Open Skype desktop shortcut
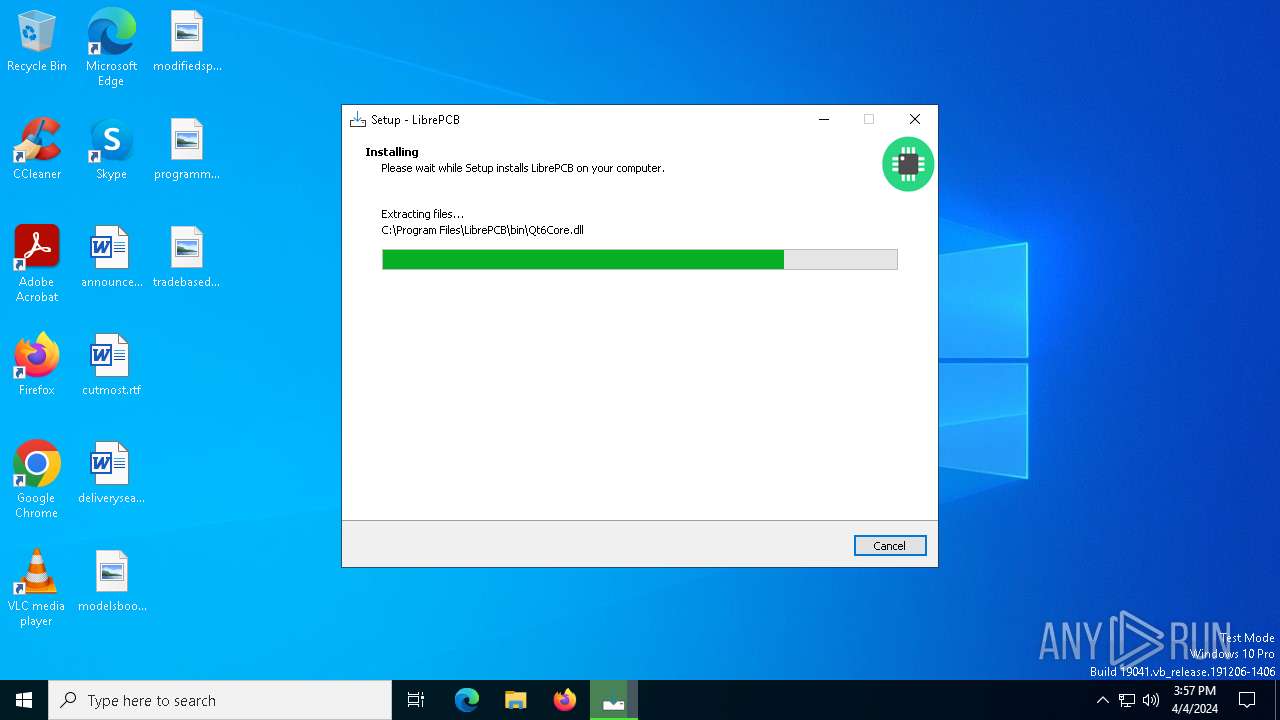Viewport: 1280px width, 720px height. [111, 150]
